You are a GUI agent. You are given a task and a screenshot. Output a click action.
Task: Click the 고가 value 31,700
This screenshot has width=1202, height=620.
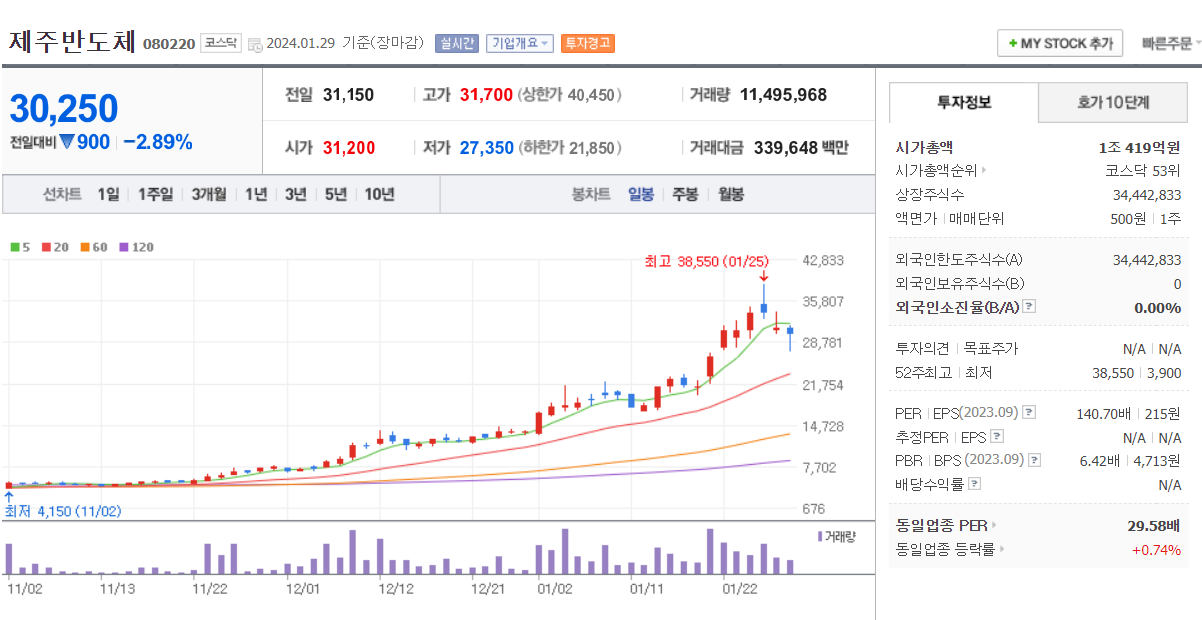point(486,95)
